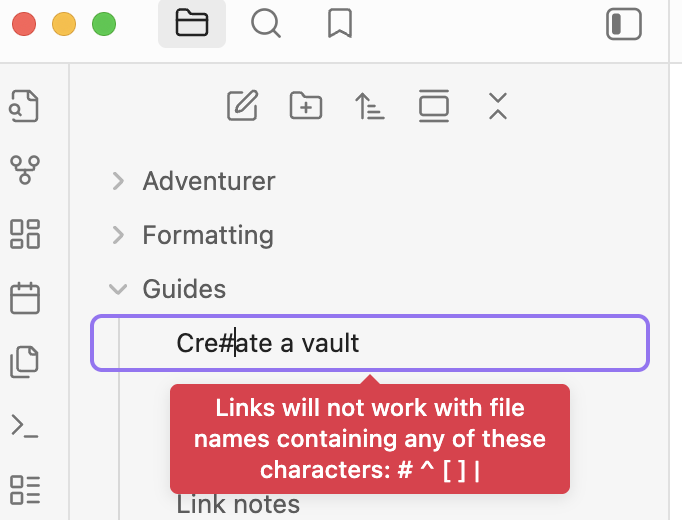Screen dimensions: 682x520
Task: Open the search tab
Action: (x=265, y=24)
